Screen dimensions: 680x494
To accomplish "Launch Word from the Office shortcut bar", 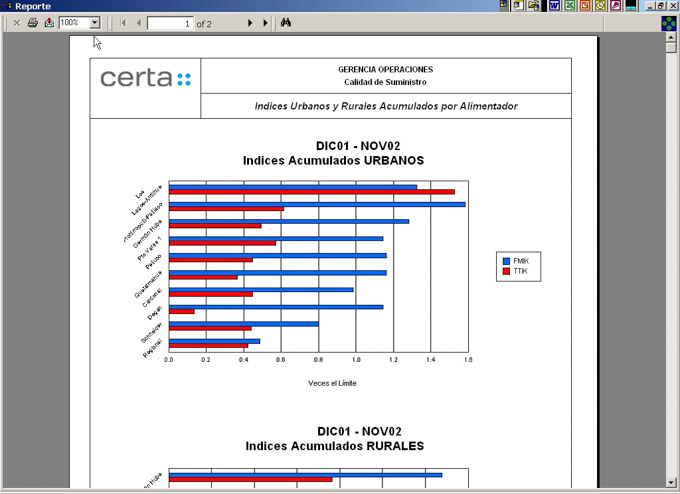I will tap(553, 6).
